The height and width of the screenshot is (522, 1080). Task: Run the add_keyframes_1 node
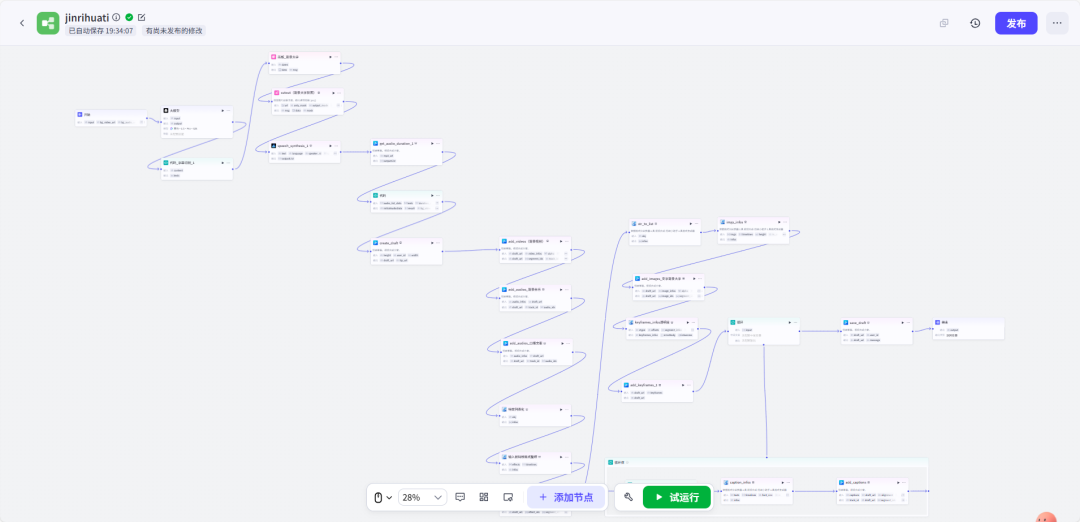(x=683, y=385)
